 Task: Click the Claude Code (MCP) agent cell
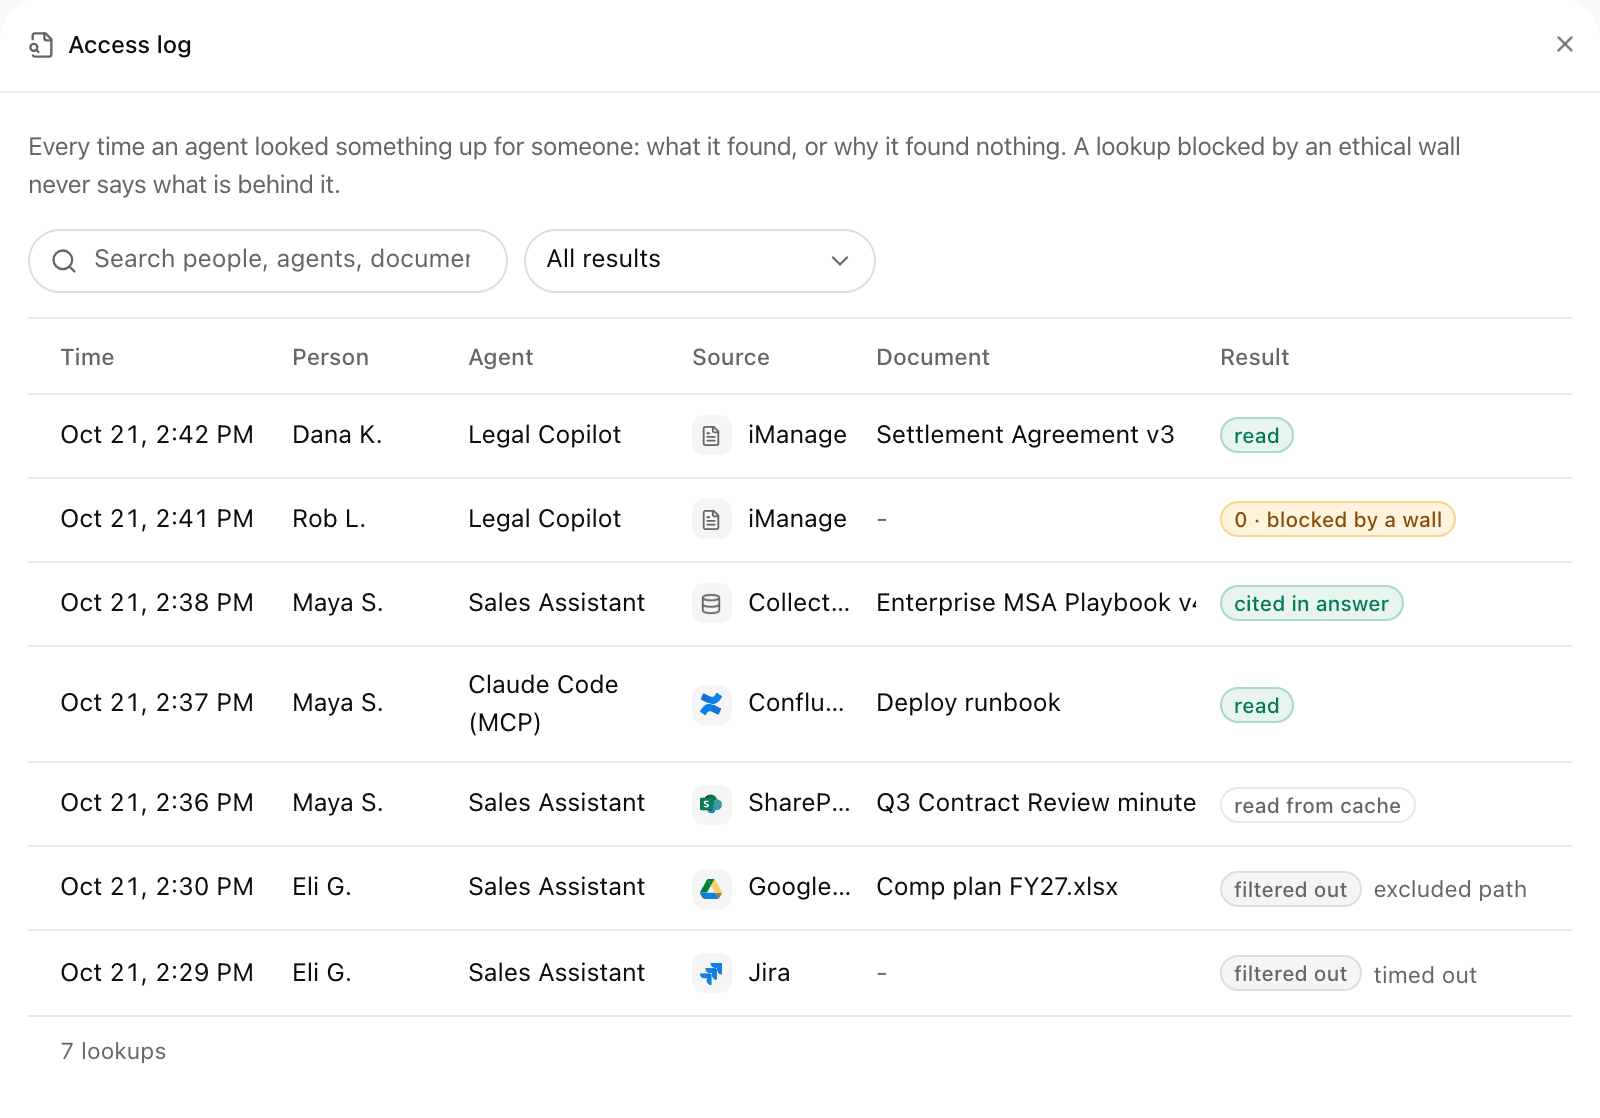pyautogui.click(x=543, y=703)
